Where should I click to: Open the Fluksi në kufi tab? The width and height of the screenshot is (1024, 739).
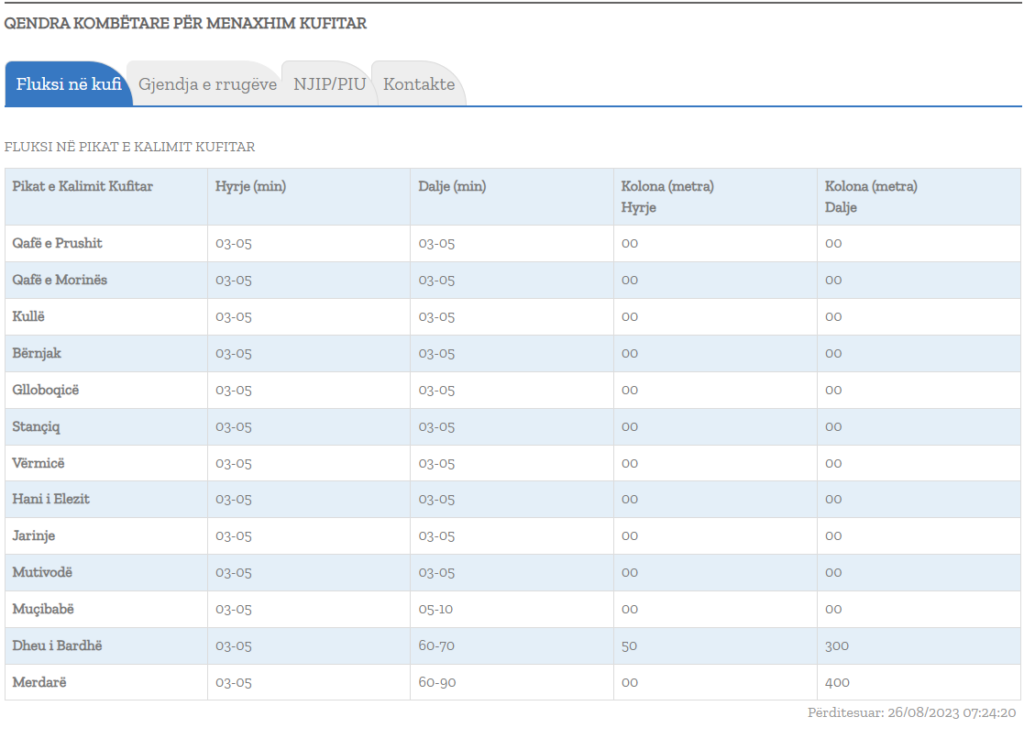68,85
